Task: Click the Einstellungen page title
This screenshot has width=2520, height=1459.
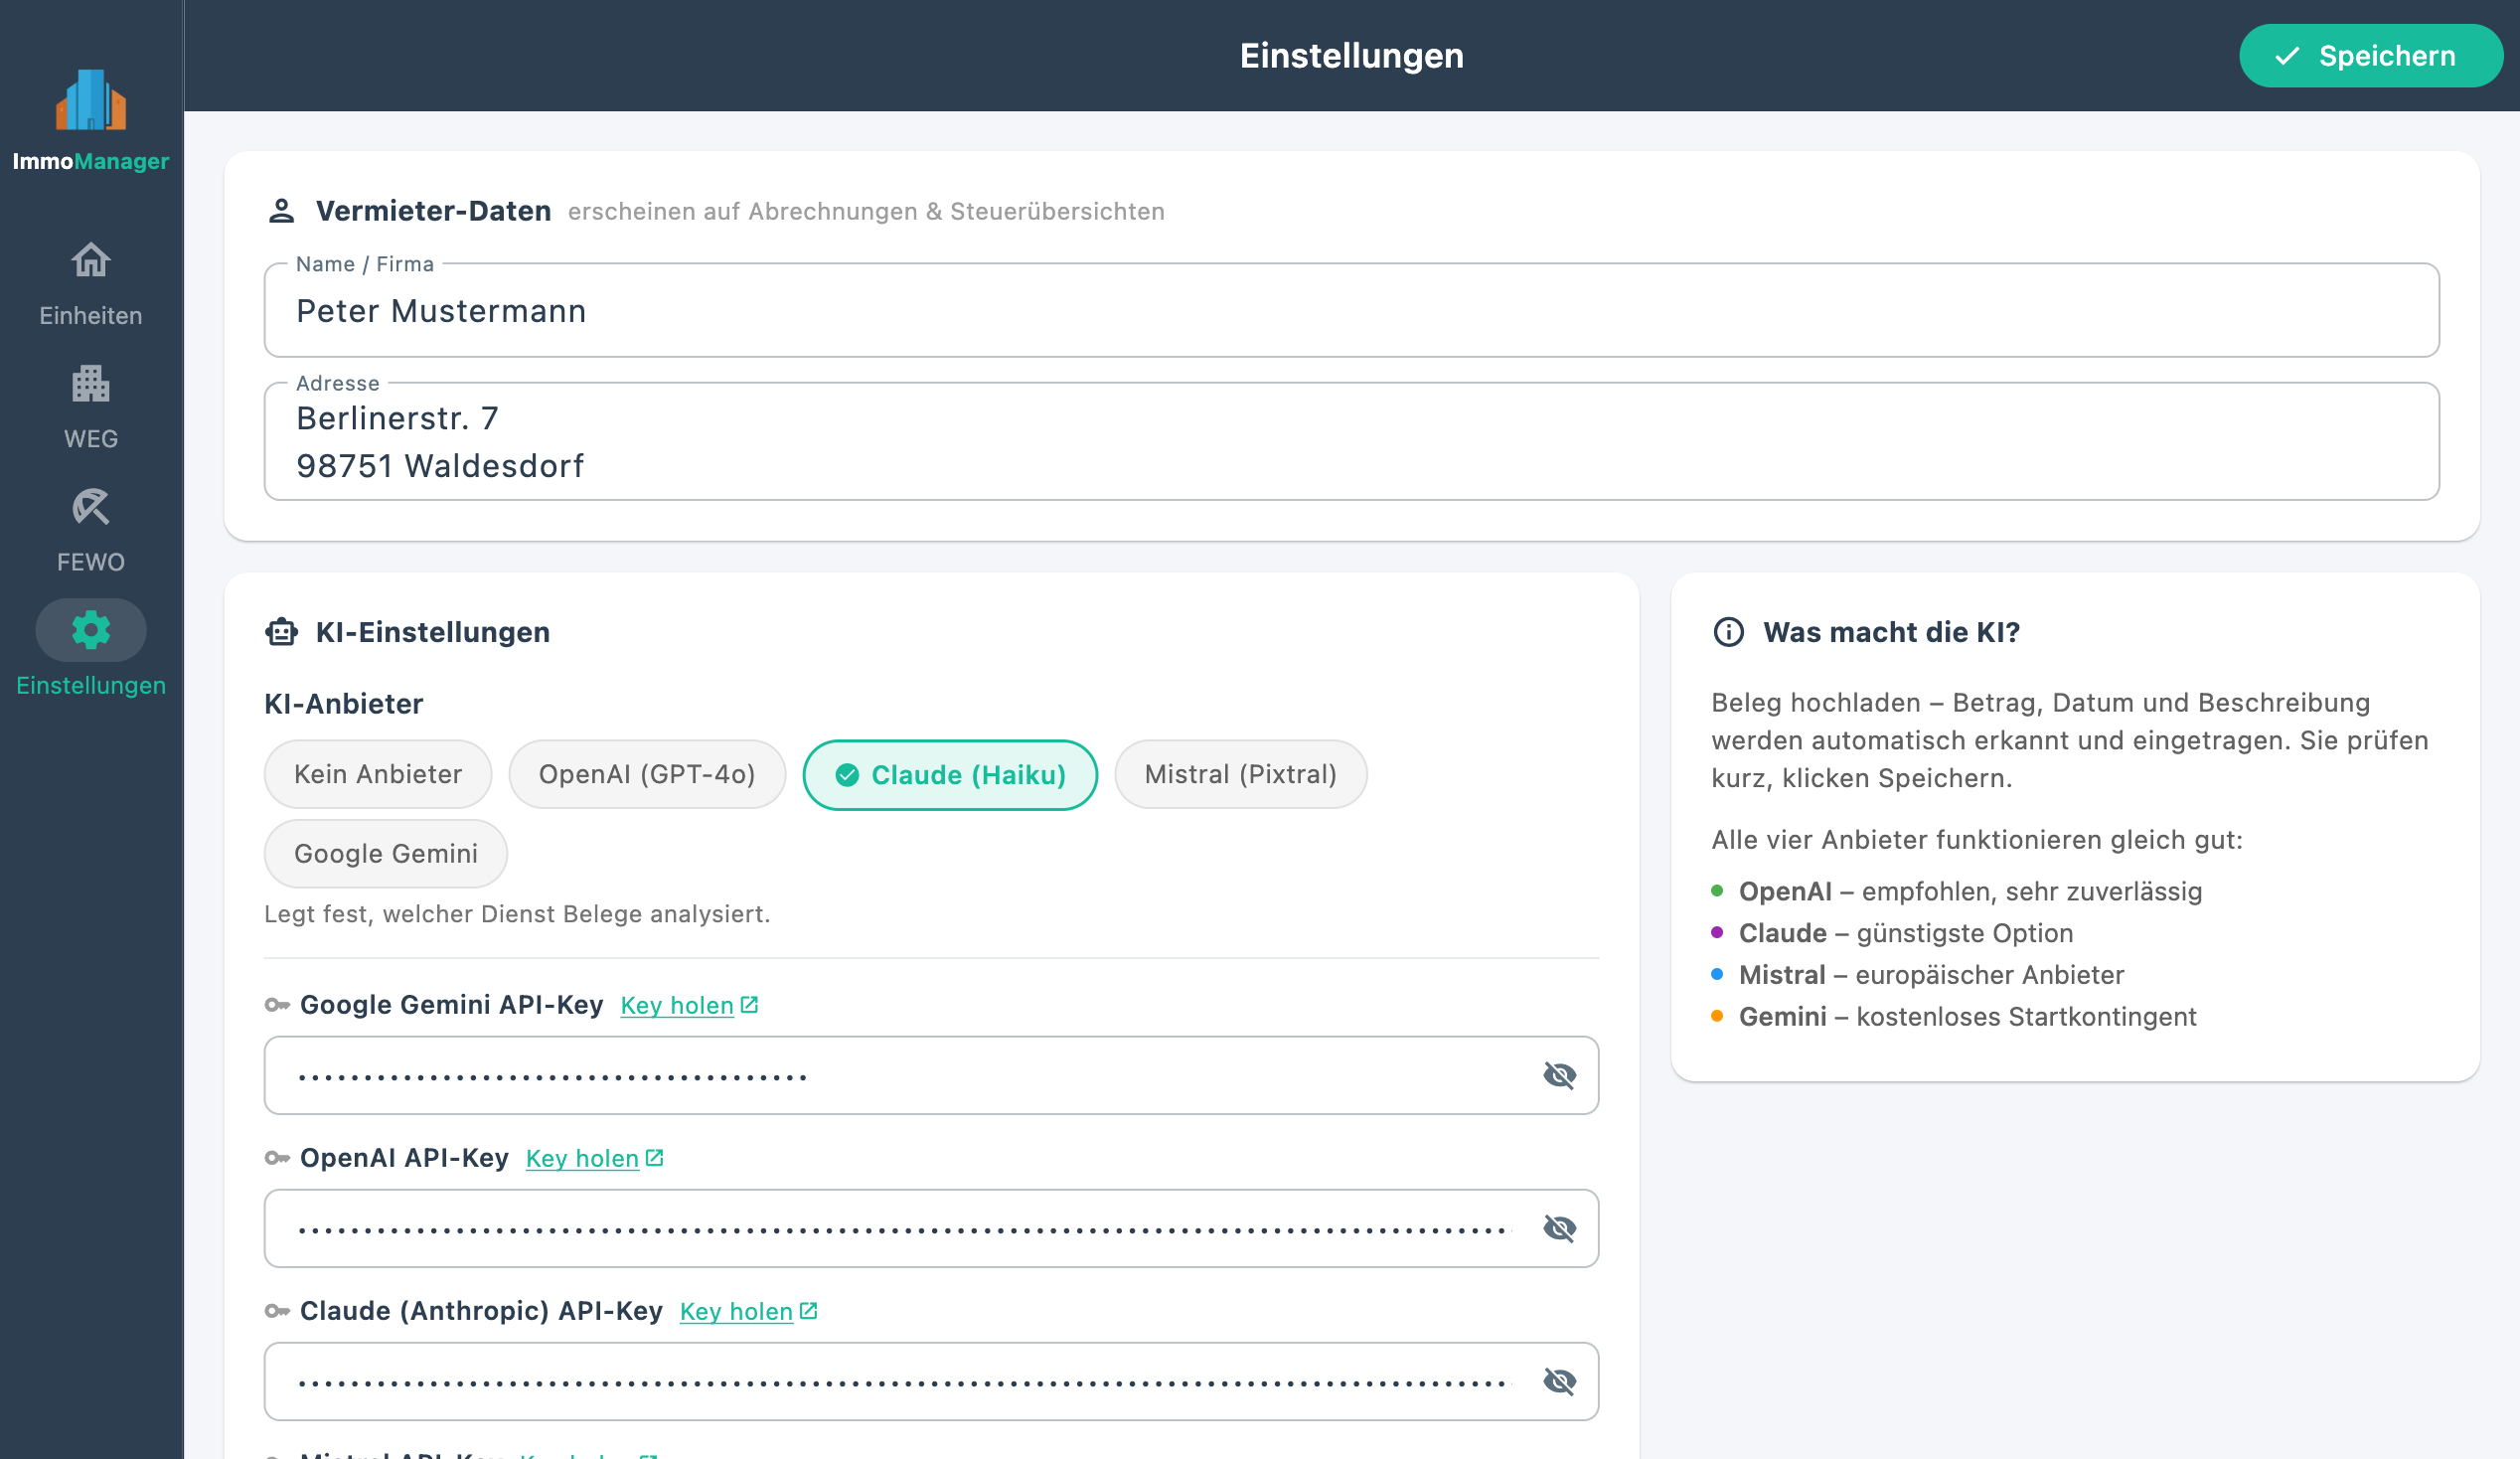Action: point(1352,56)
